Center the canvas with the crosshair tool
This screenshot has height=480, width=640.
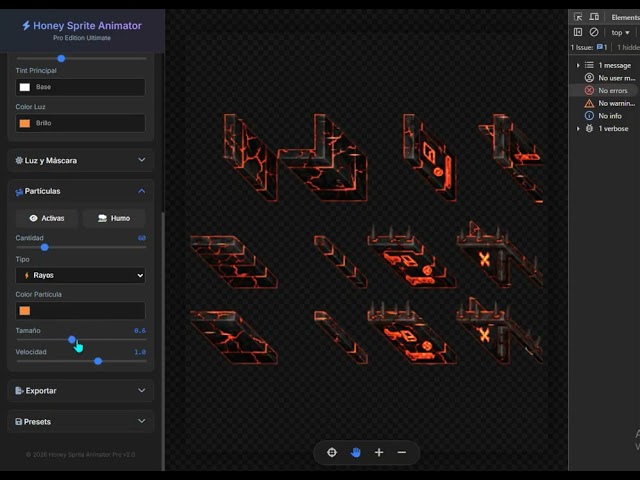pos(332,452)
